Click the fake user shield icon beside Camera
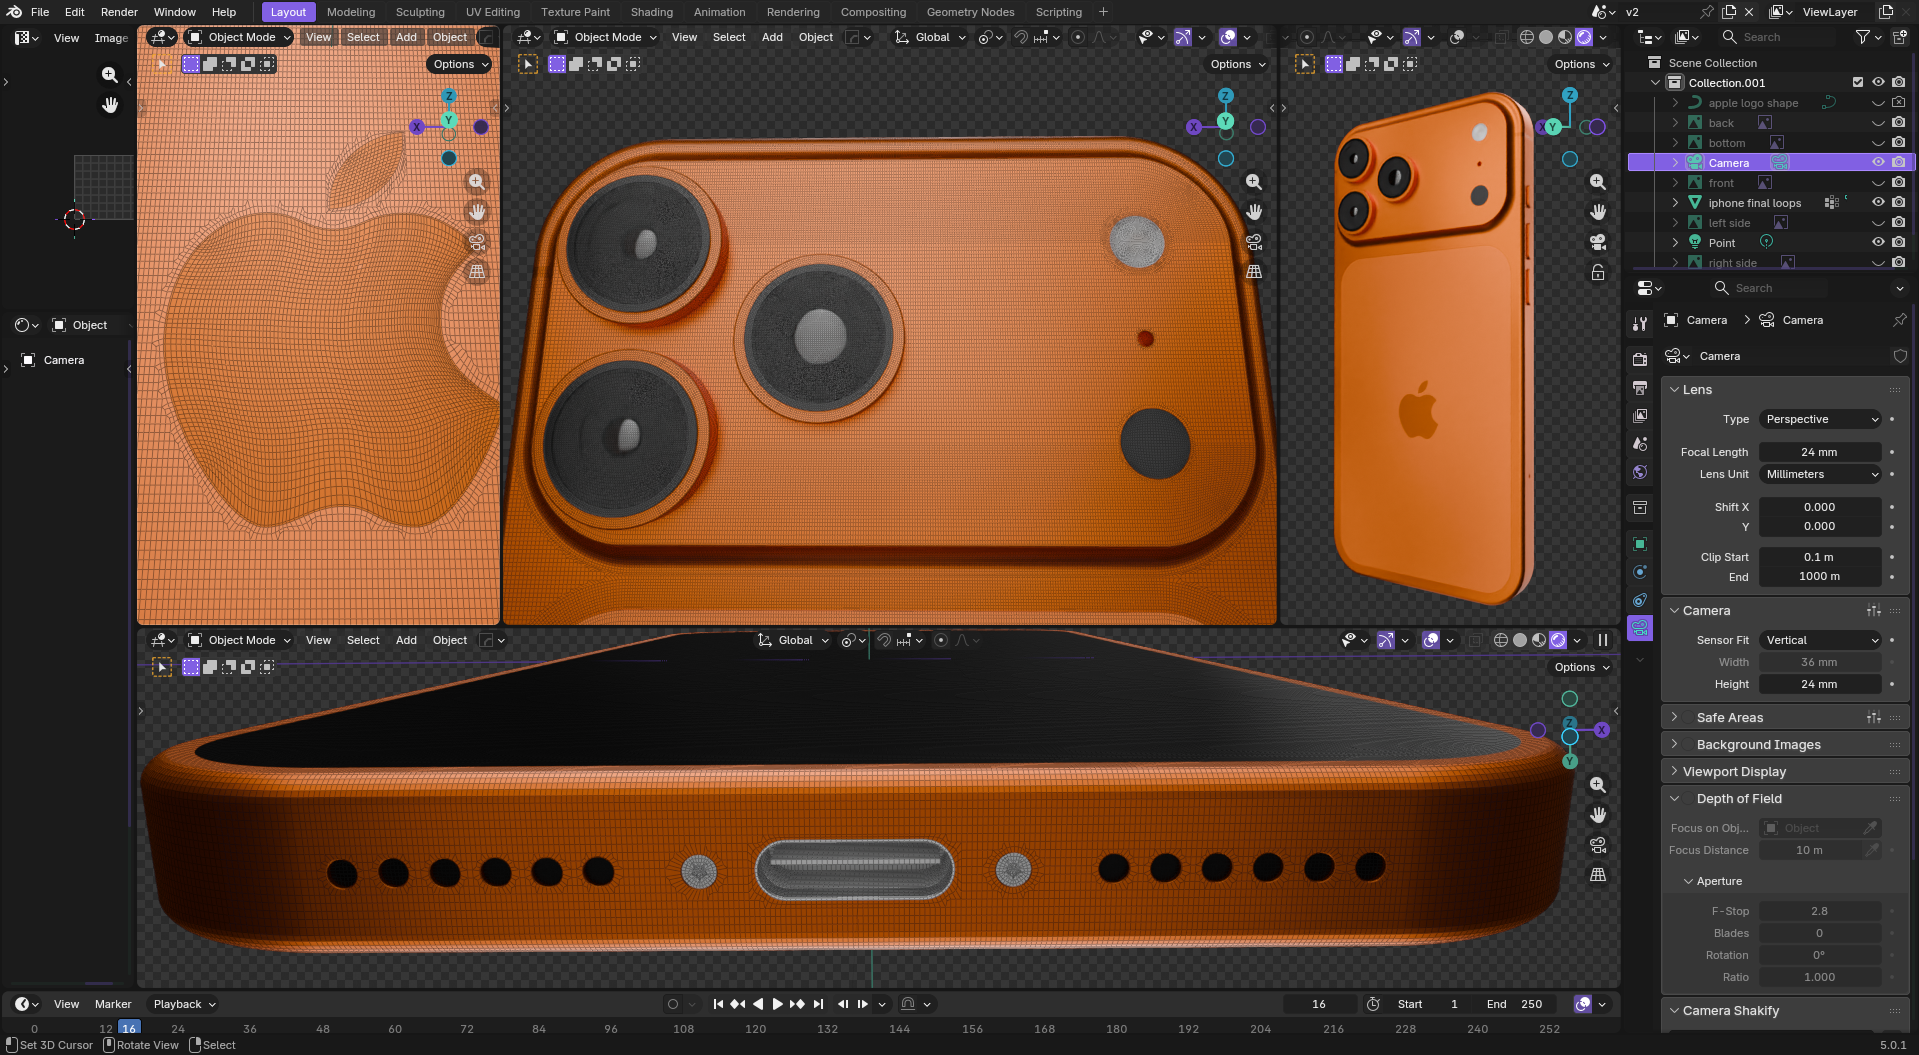Viewport: 1919px width, 1055px height. tap(1900, 356)
